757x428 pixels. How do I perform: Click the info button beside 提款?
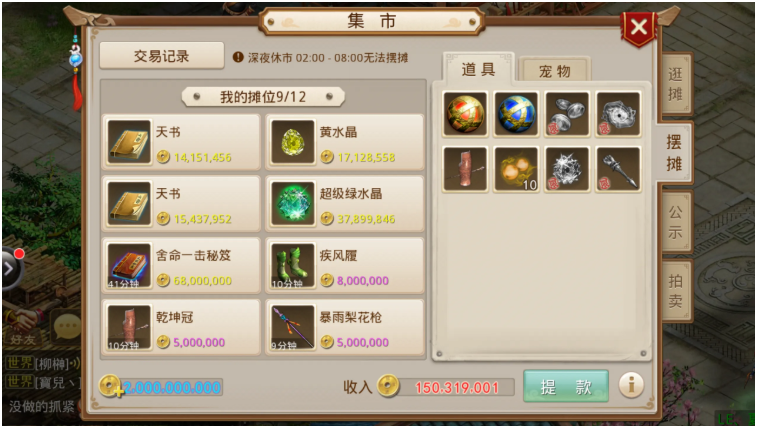point(631,386)
